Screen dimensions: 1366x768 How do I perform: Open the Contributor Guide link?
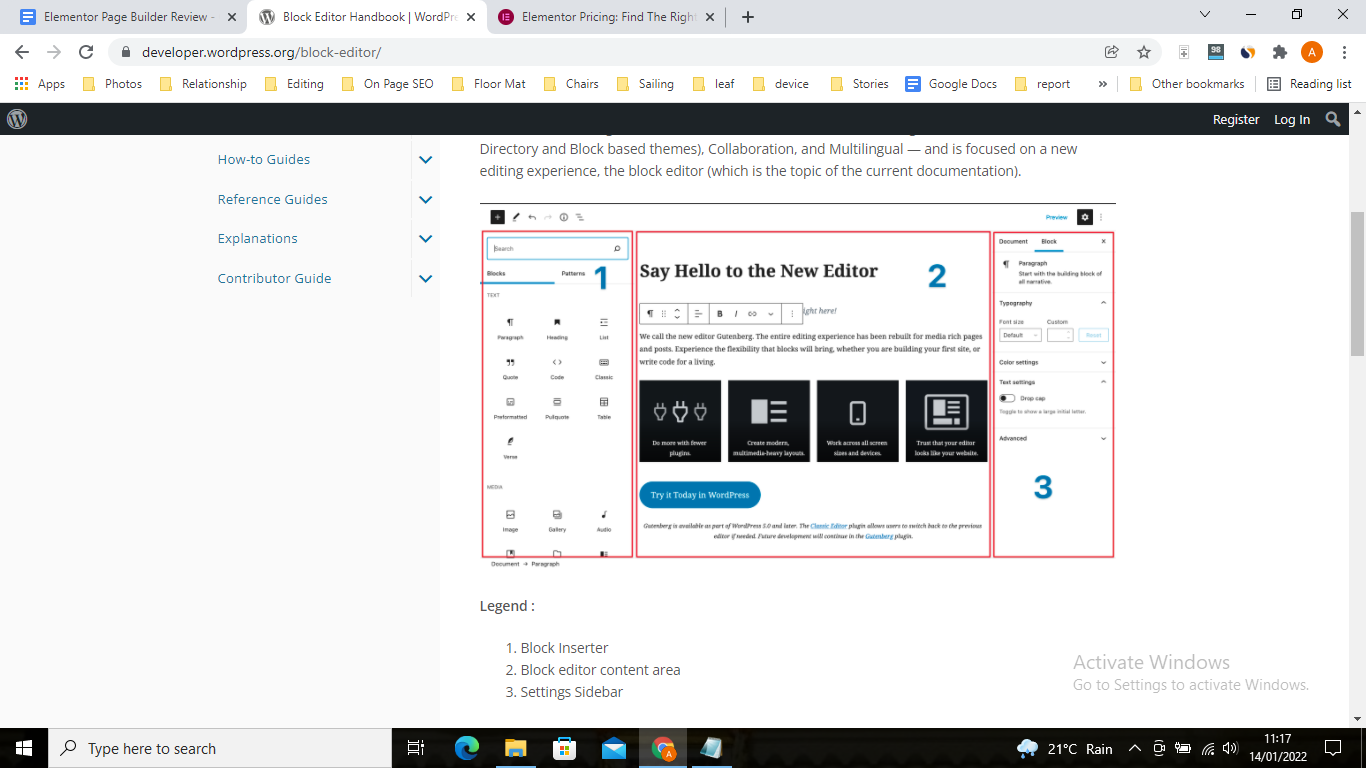275,278
